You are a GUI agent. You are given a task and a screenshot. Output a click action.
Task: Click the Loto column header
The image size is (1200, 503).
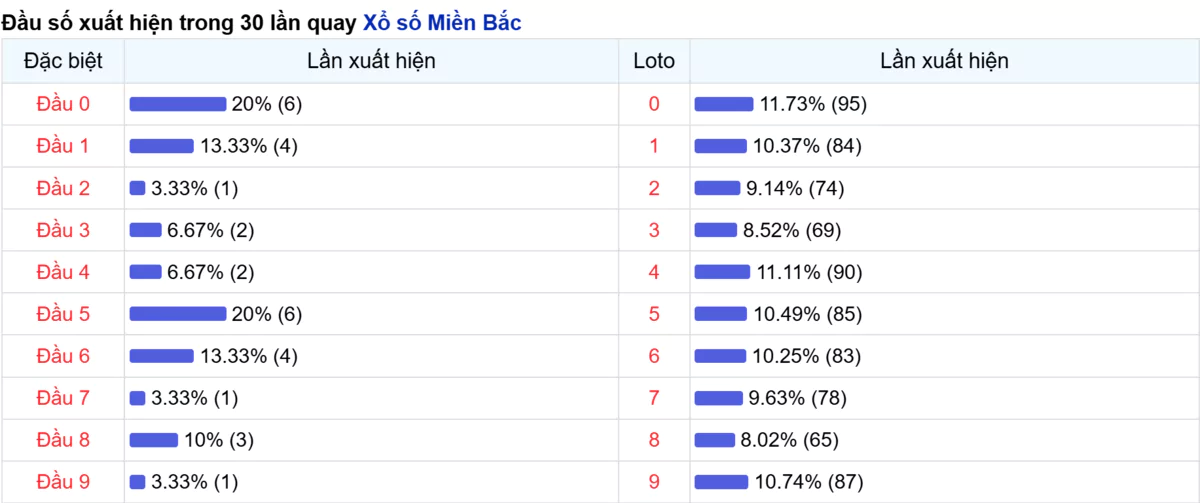click(654, 61)
